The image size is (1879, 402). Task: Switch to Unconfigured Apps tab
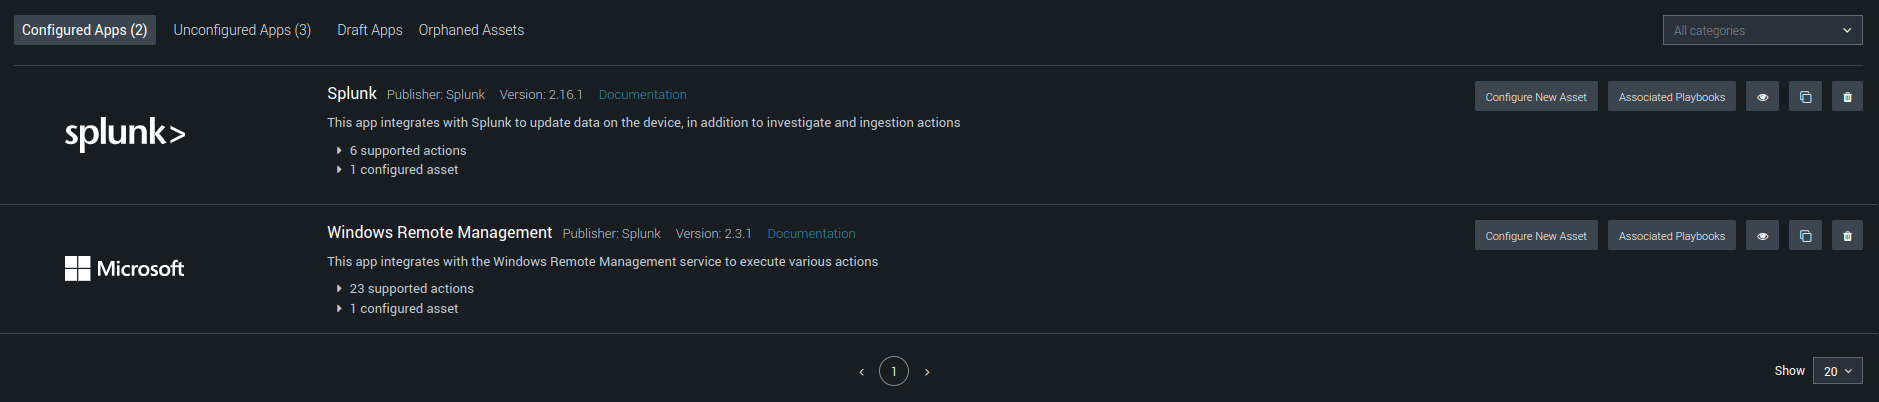click(x=242, y=30)
